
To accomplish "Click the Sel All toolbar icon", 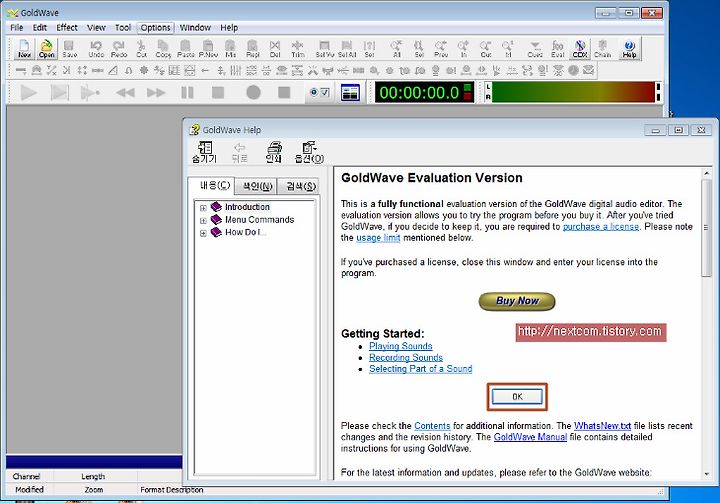I will [347, 48].
